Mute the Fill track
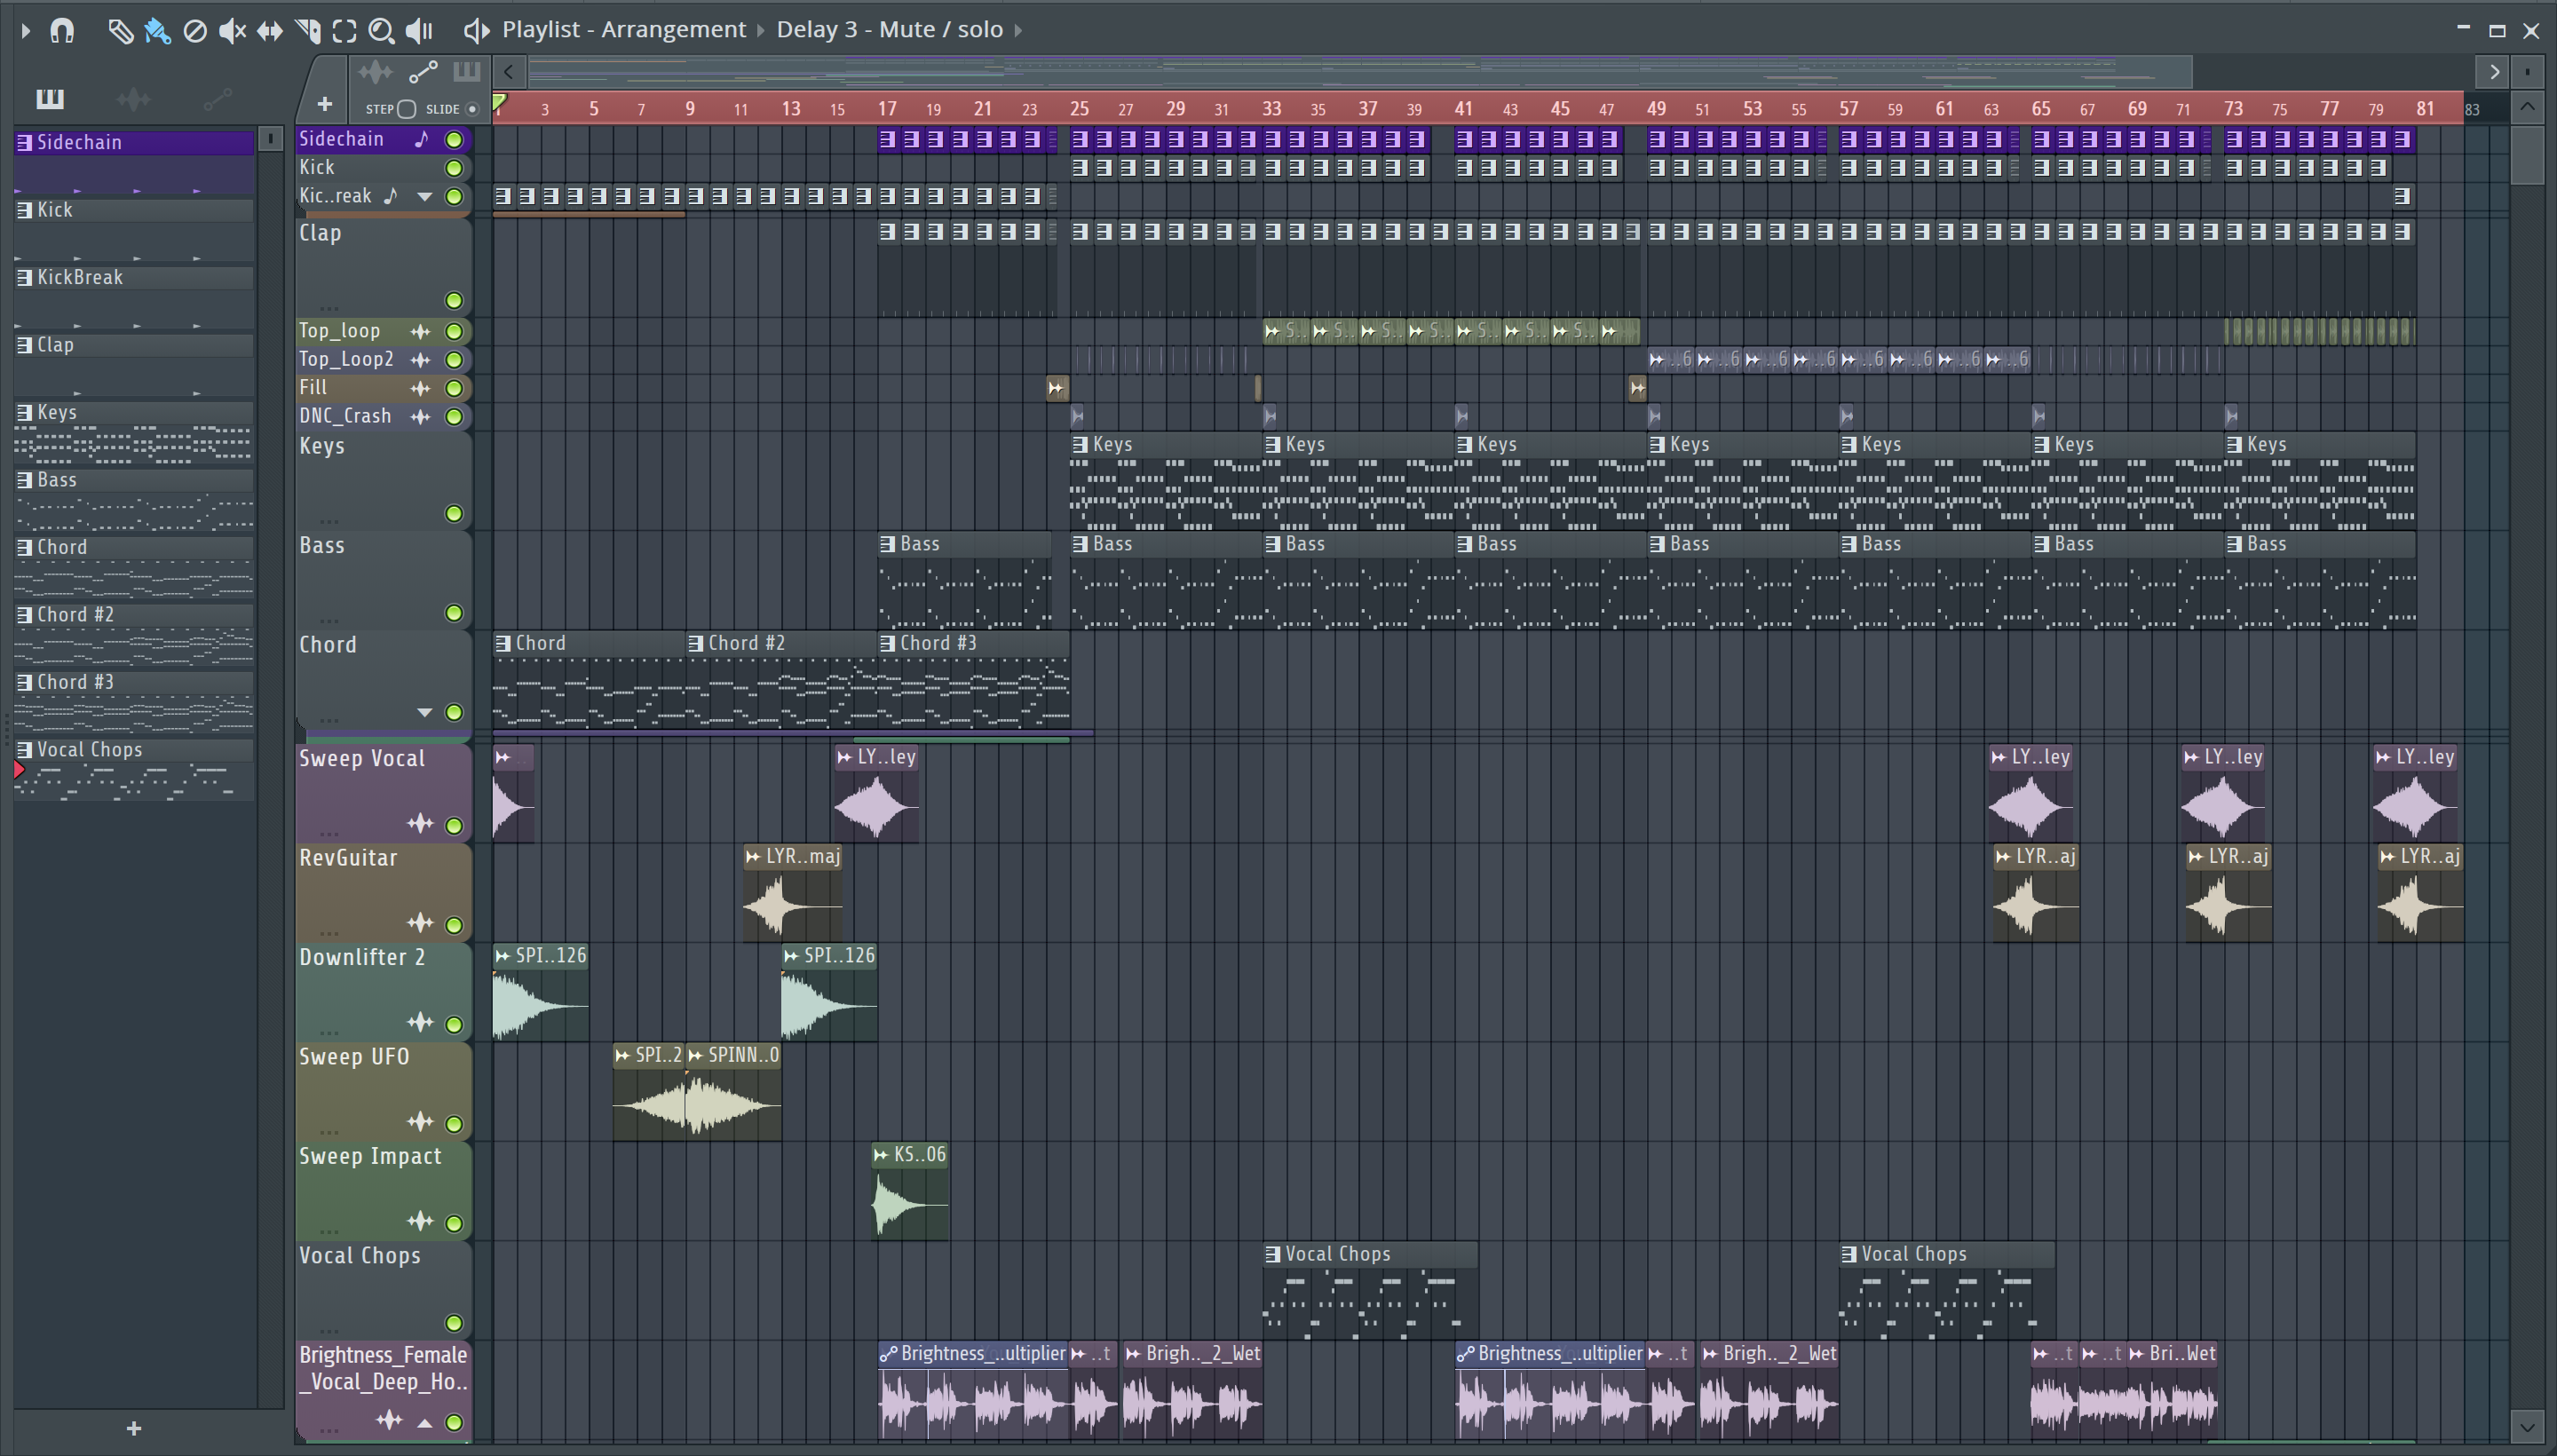The height and width of the screenshot is (1456, 2557). coord(454,388)
